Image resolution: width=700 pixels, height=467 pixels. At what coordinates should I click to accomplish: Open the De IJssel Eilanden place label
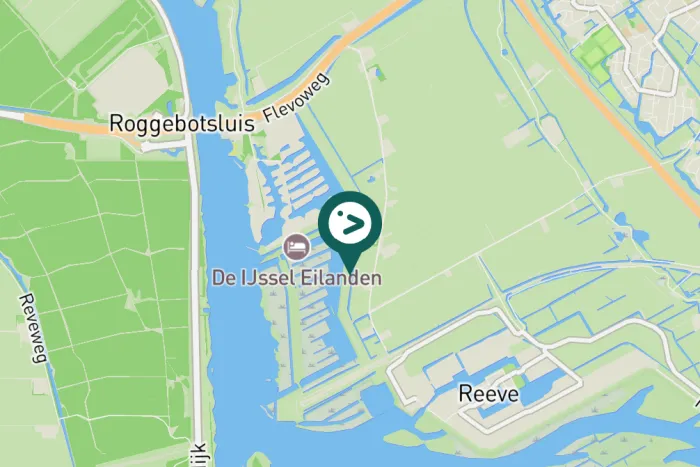(296, 278)
